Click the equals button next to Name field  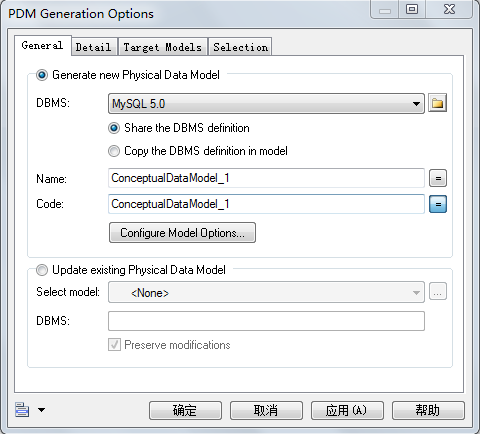coord(438,178)
